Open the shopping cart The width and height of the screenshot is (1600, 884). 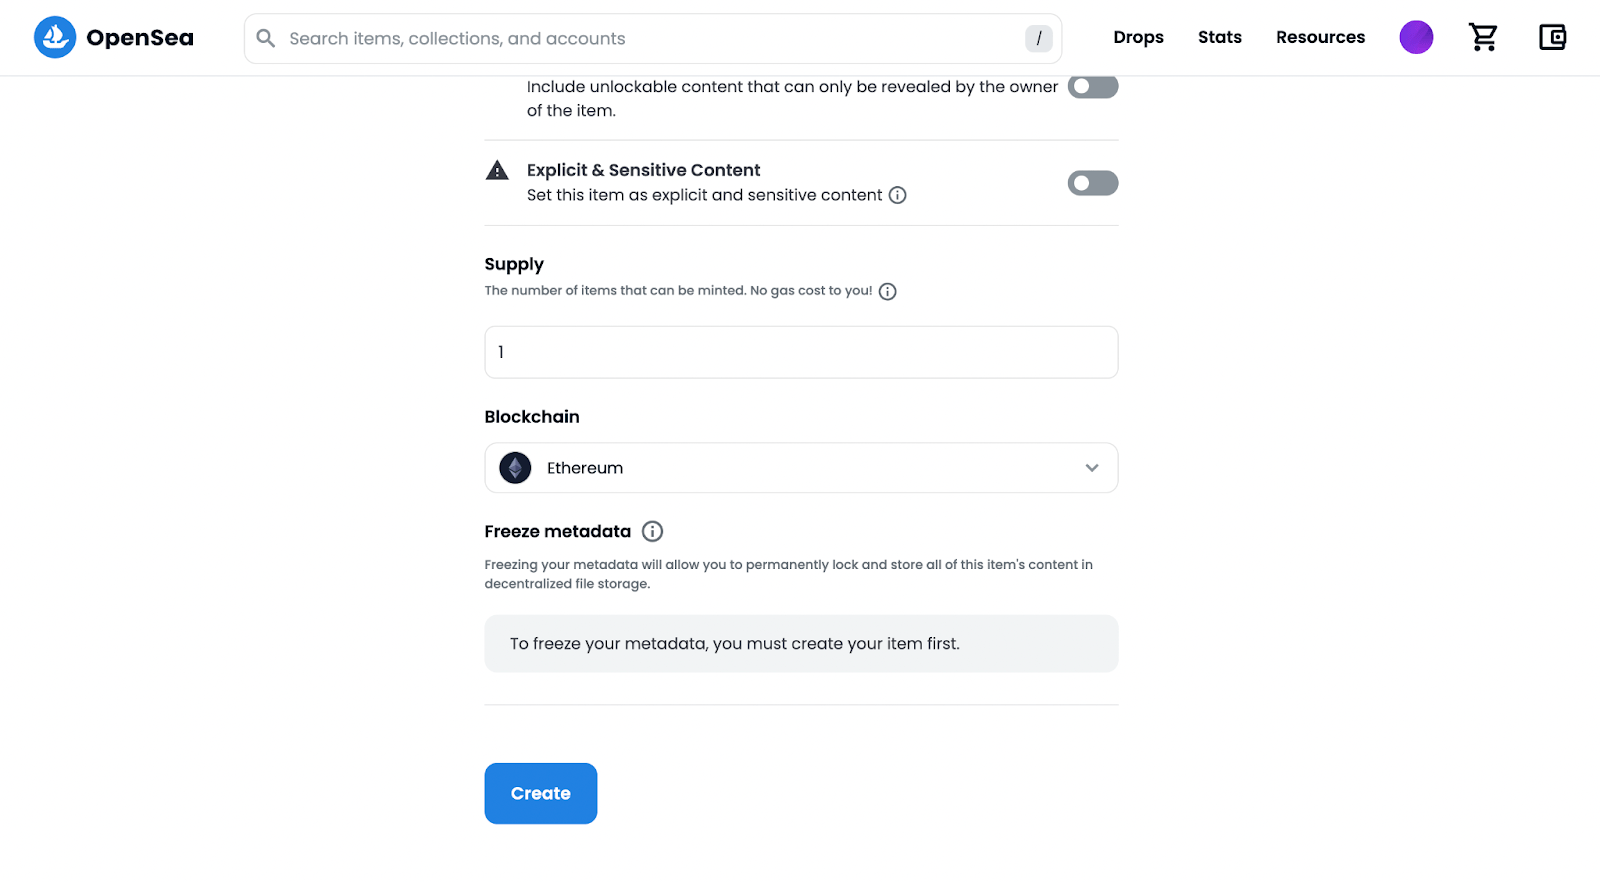click(x=1483, y=38)
